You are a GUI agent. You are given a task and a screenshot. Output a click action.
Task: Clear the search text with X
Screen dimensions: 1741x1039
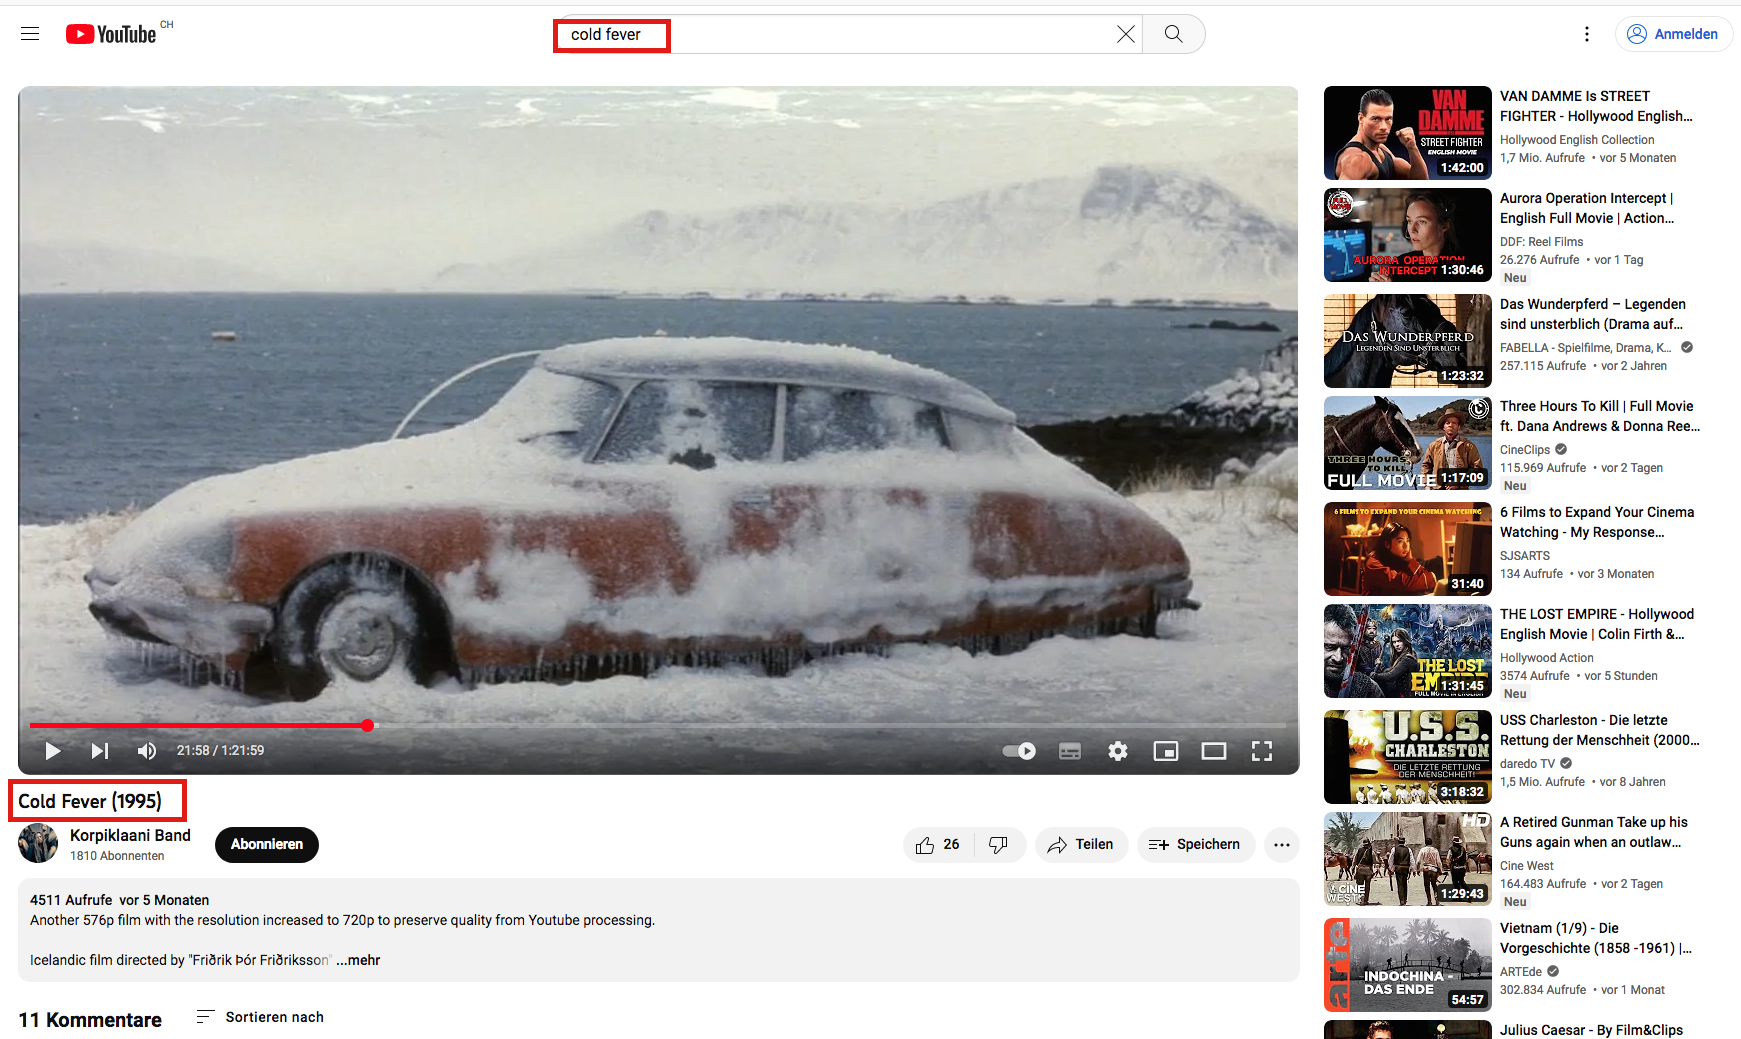tap(1125, 34)
